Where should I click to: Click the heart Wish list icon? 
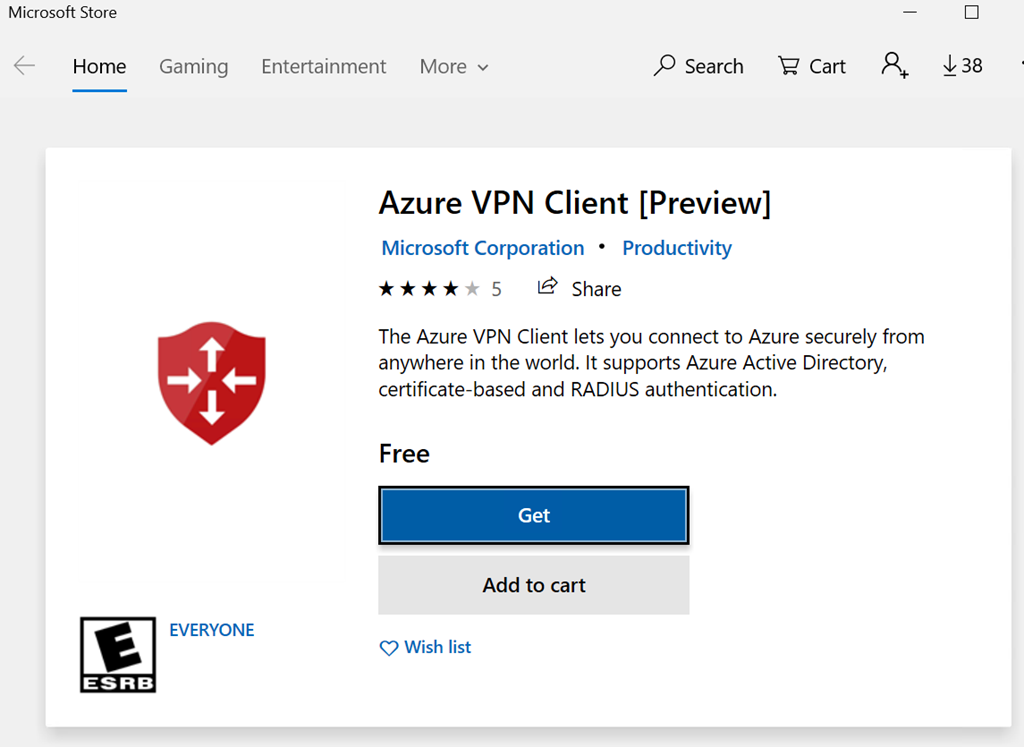tap(389, 648)
